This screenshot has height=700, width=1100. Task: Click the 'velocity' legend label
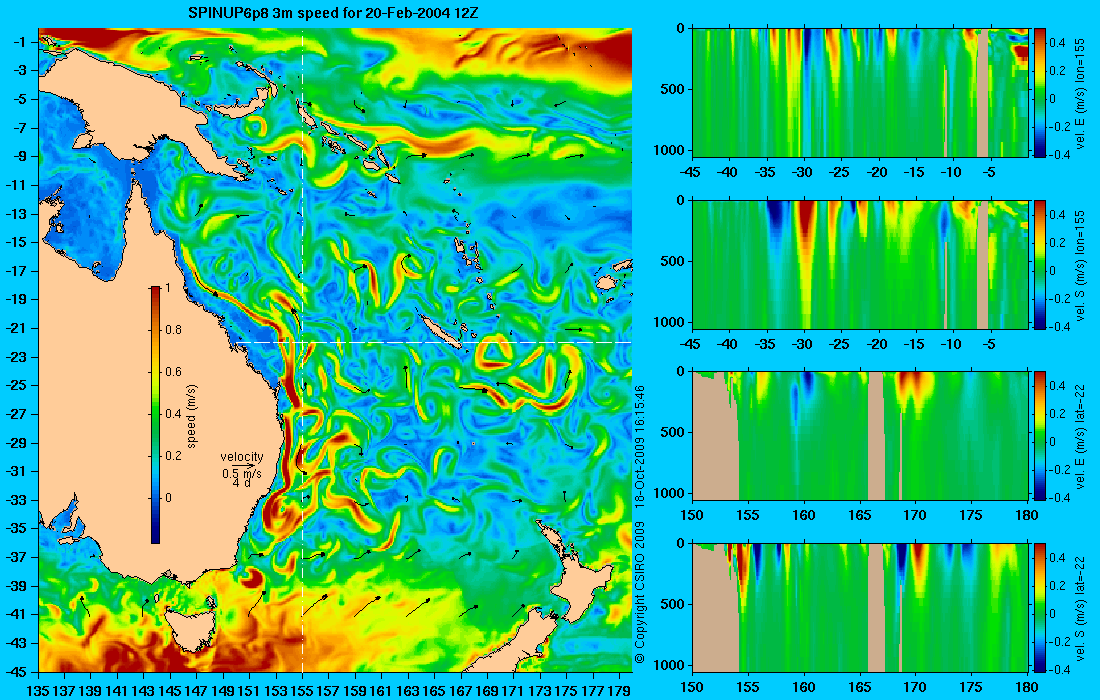[x=241, y=457]
